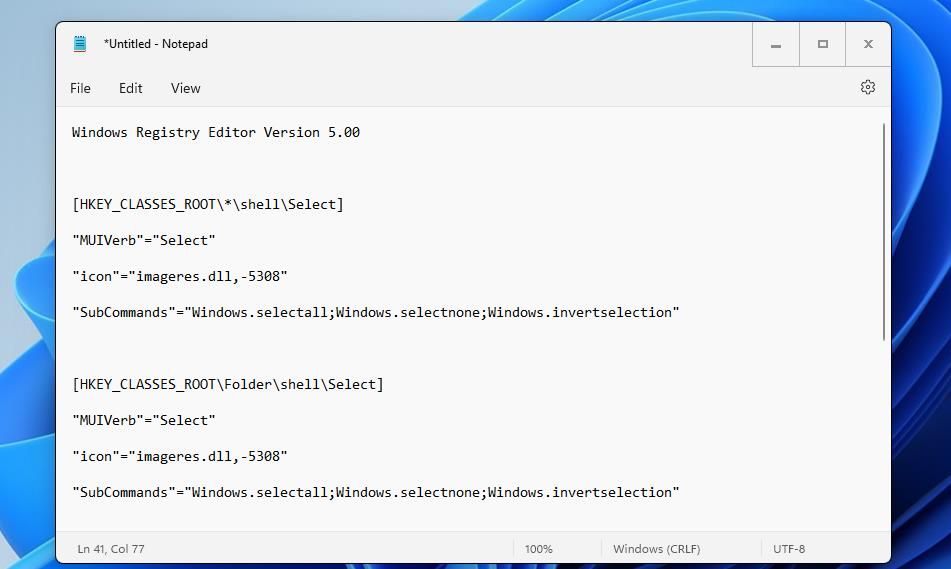The height and width of the screenshot is (569, 951).
Task: Open Notepad settings gear icon
Action: pos(867,87)
